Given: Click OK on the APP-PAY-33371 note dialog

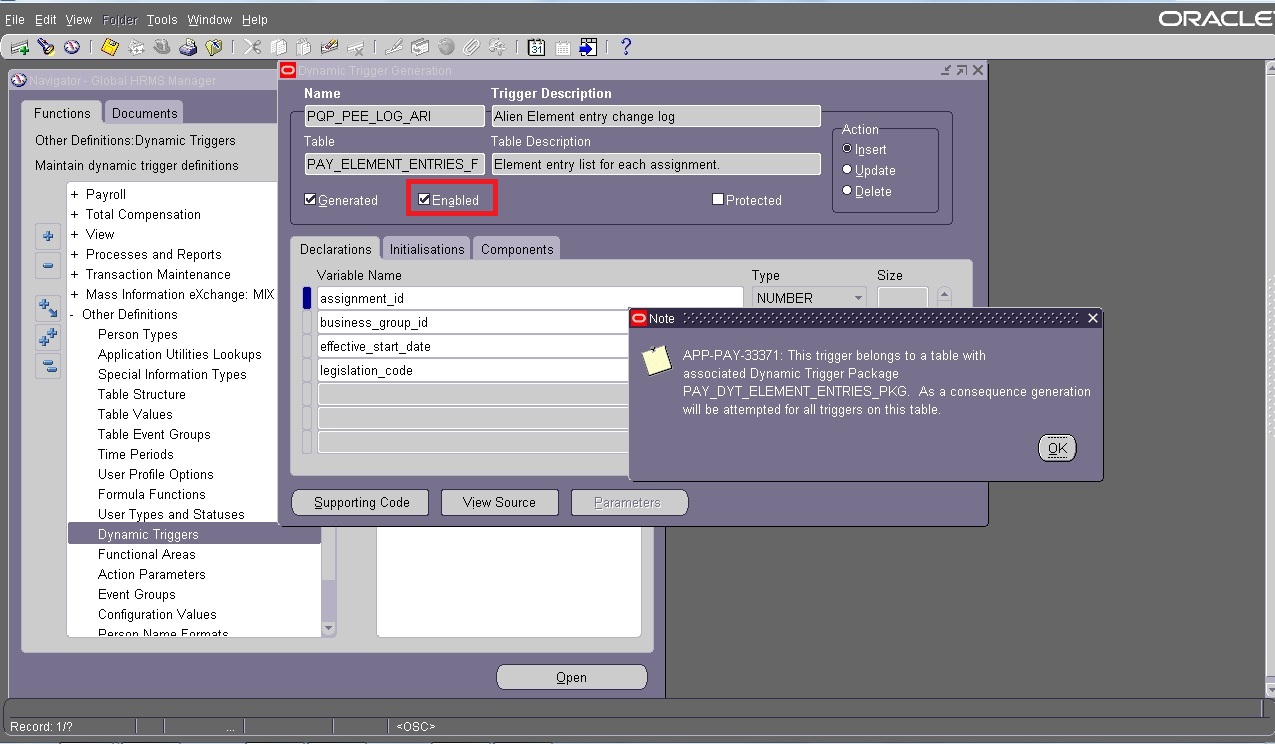Looking at the screenshot, I should 1057,448.
